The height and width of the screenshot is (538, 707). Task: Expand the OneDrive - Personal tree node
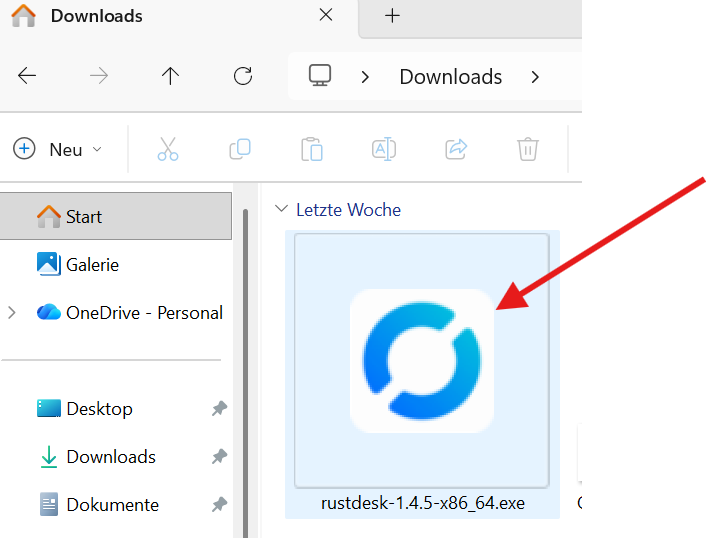coord(12,313)
